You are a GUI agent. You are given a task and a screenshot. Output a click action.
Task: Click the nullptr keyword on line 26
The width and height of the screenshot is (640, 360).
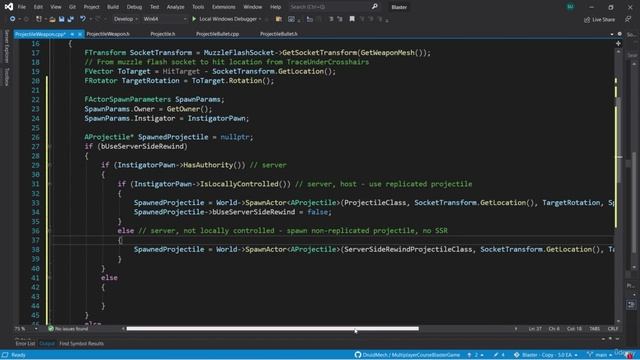[235, 137]
